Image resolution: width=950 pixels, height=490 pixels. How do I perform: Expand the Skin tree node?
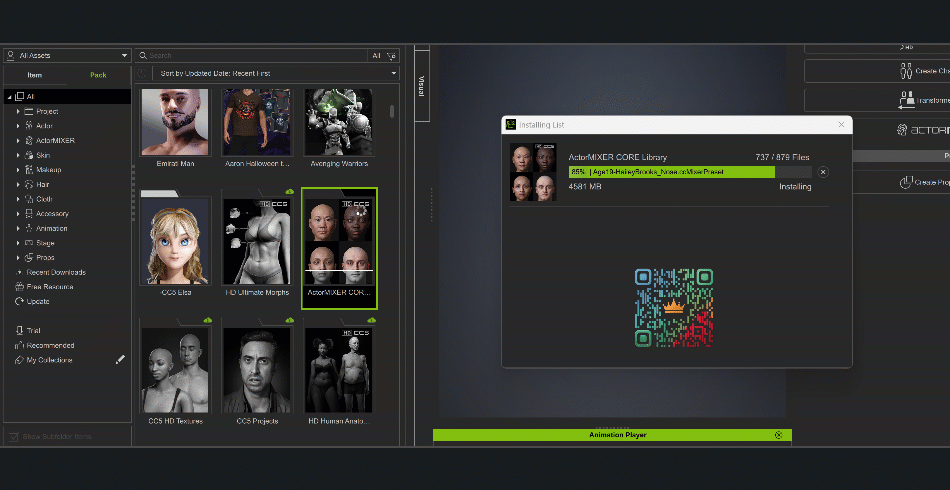click(18, 155)
